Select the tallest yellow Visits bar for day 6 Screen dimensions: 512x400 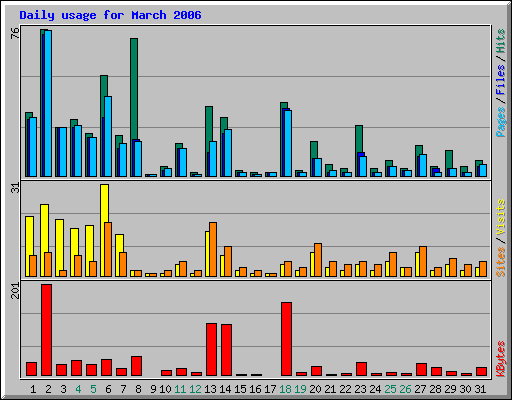tap(104, 203)
